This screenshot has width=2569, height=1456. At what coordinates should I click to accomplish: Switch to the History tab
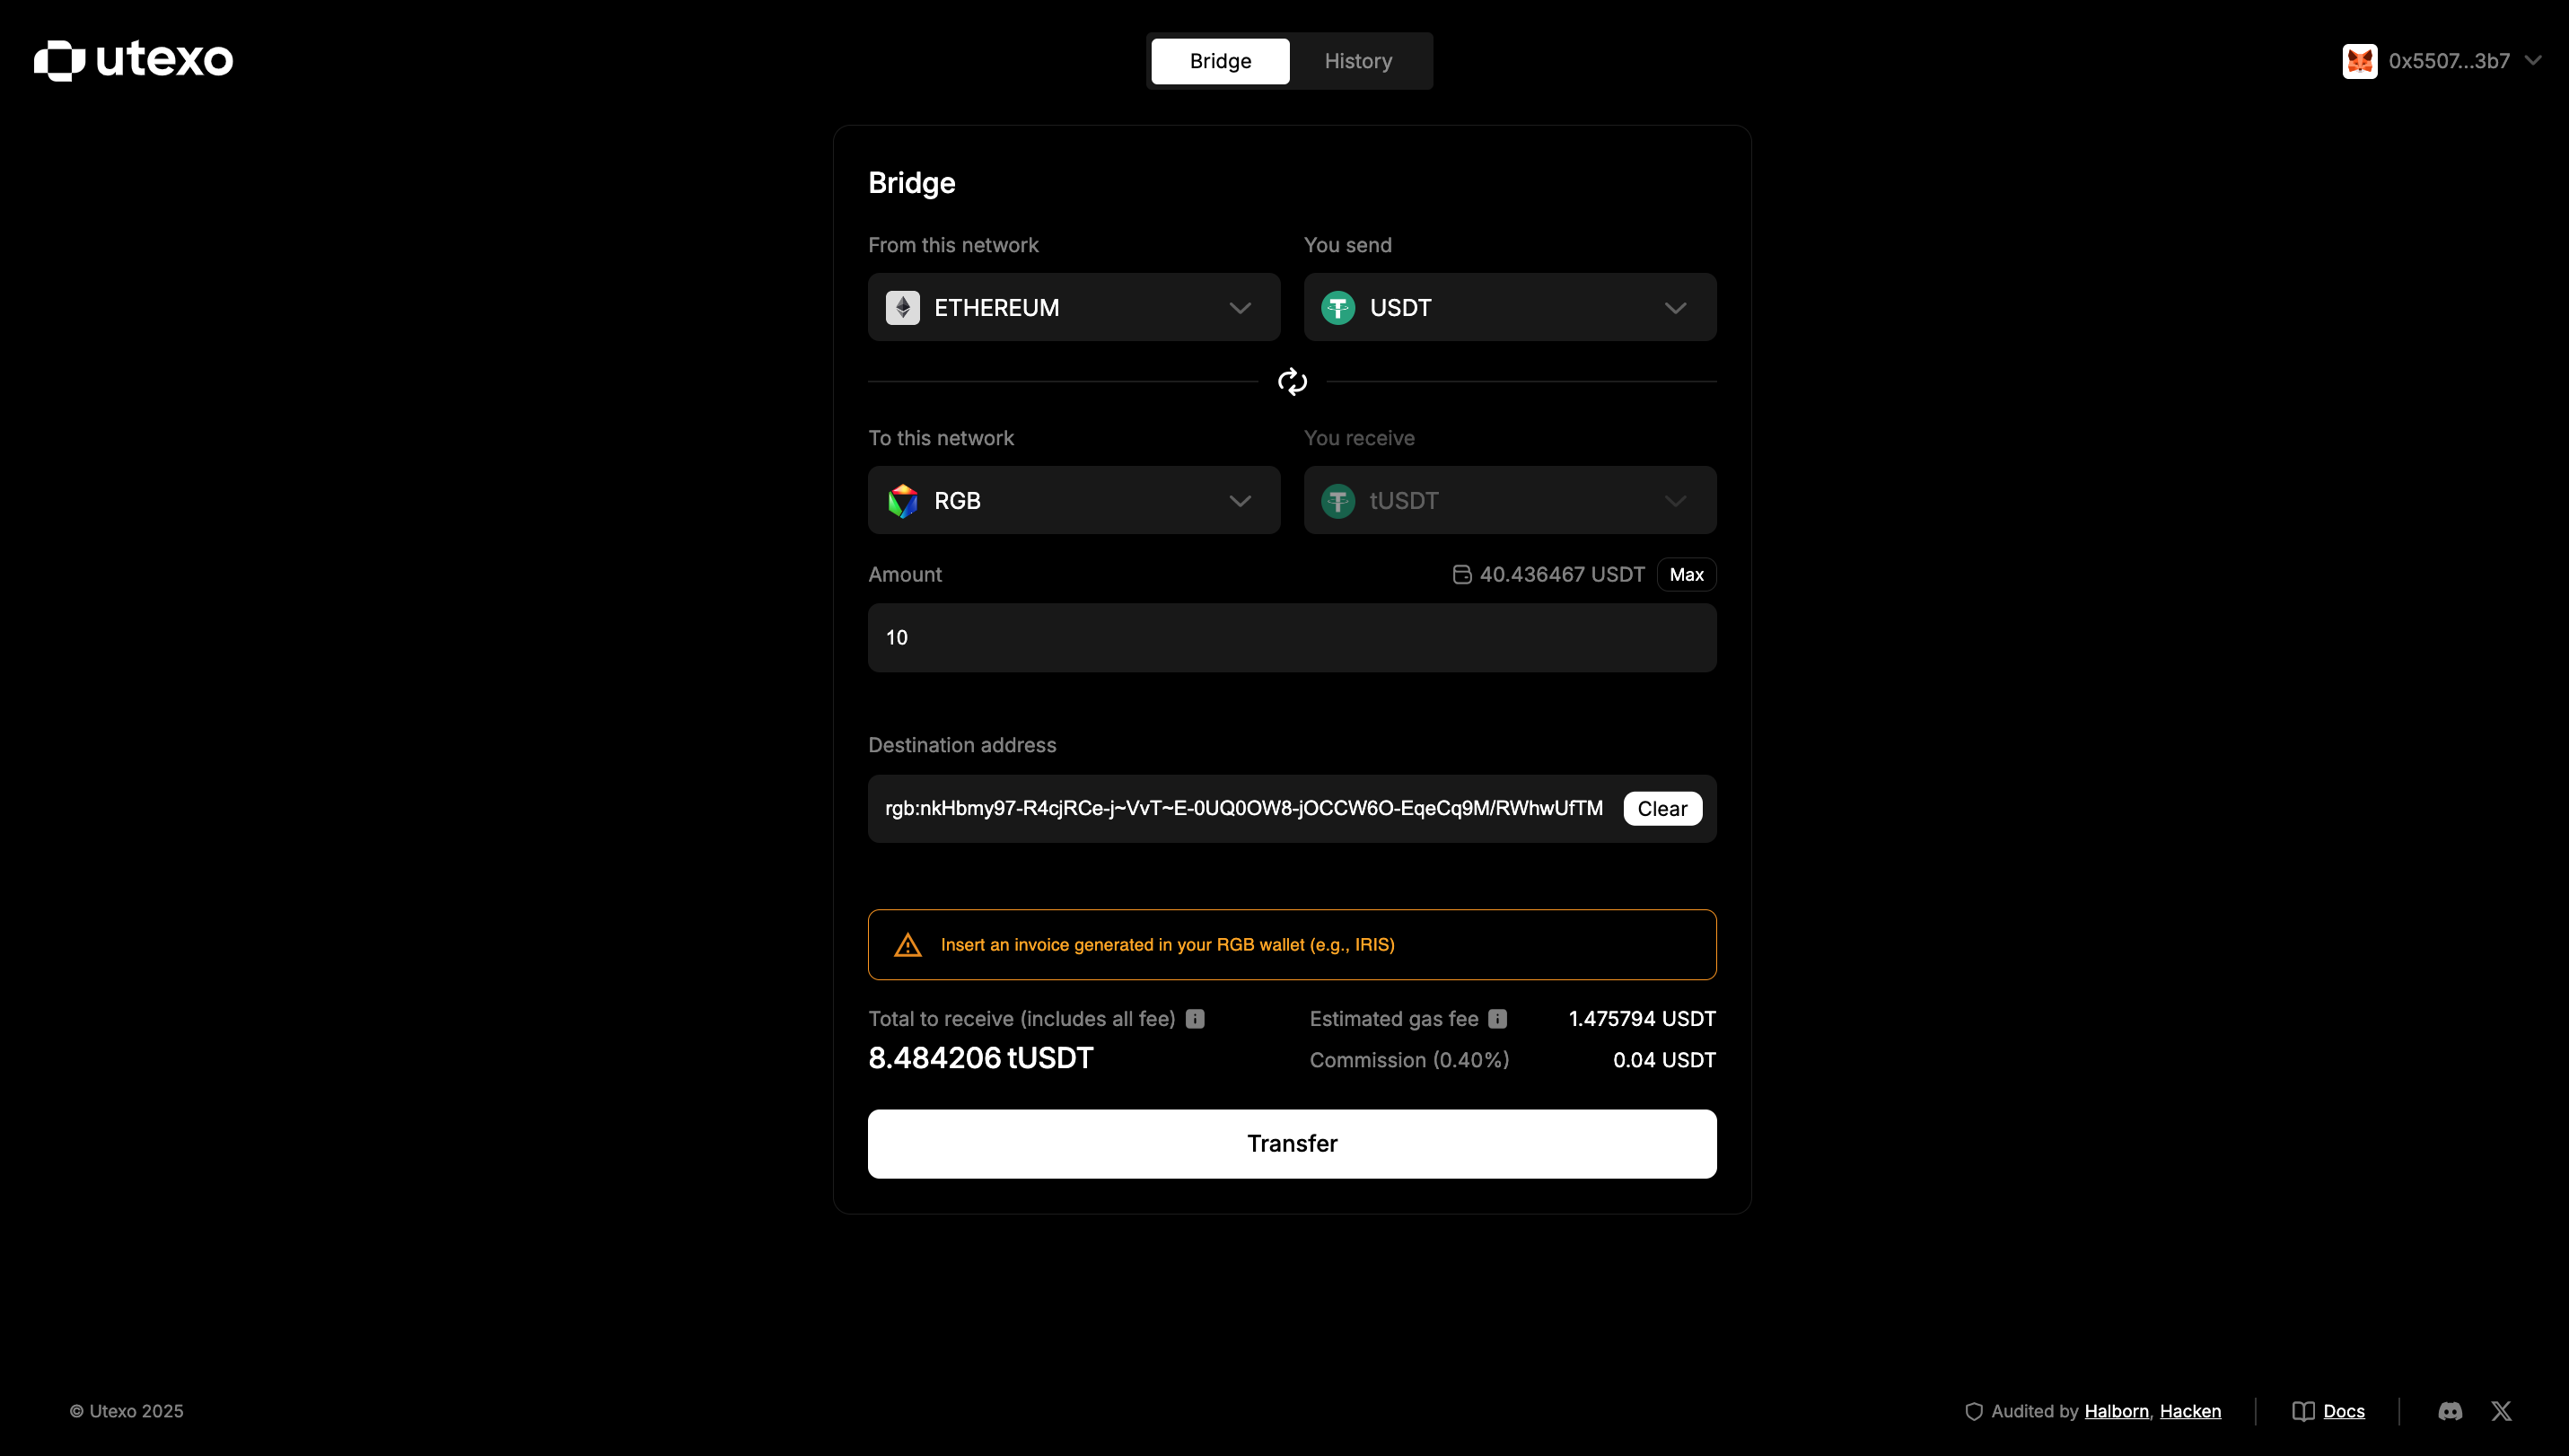[x=1357, y=61]
